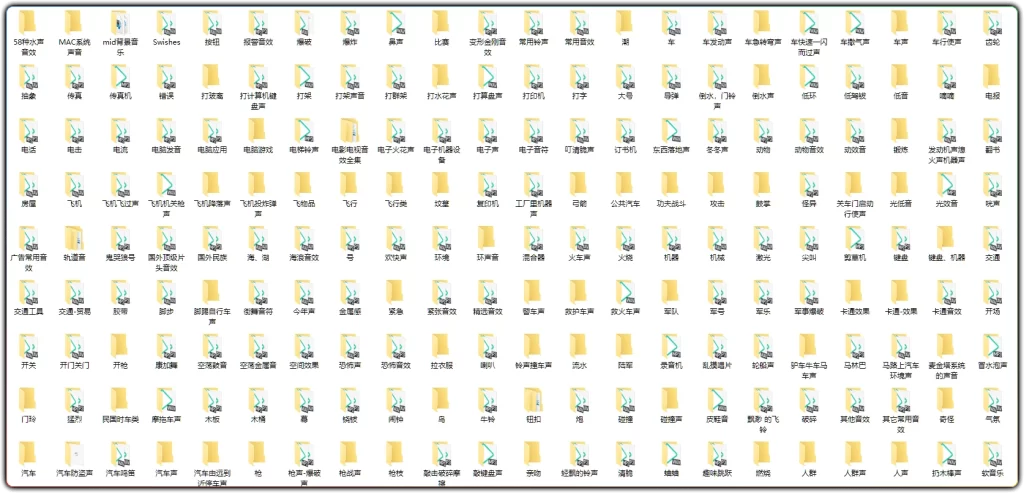The image size is (1024, 493).
Task: Click the 车急转弯声 folder icon
Action: pyautogui.click(x=762, y=23)
